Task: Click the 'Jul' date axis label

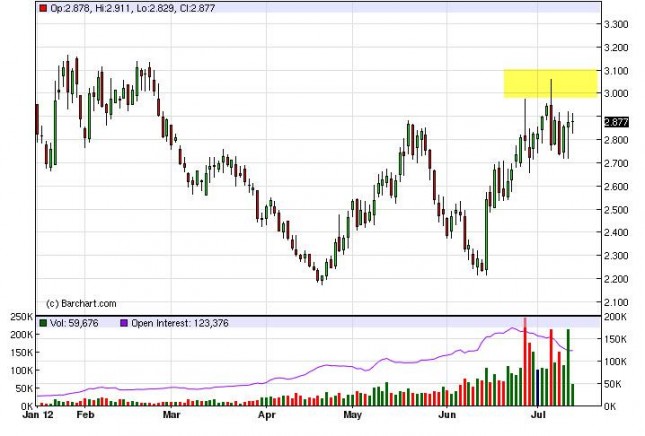Action: tap(538, 415)
